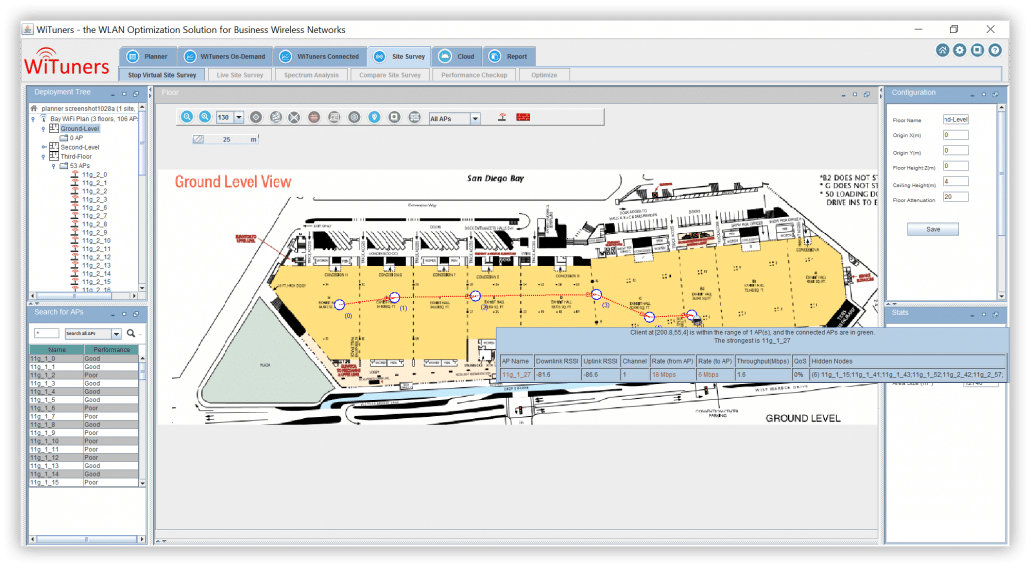Select AP 11g_2_0 in Deployment Tree
This screenshot has width=1030, height=567.
tap(94, 175)
